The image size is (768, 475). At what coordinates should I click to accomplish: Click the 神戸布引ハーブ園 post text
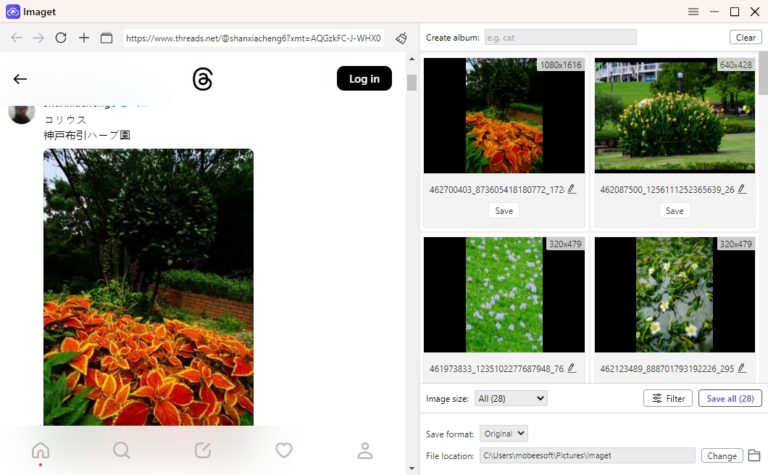(x=87, y=135)
